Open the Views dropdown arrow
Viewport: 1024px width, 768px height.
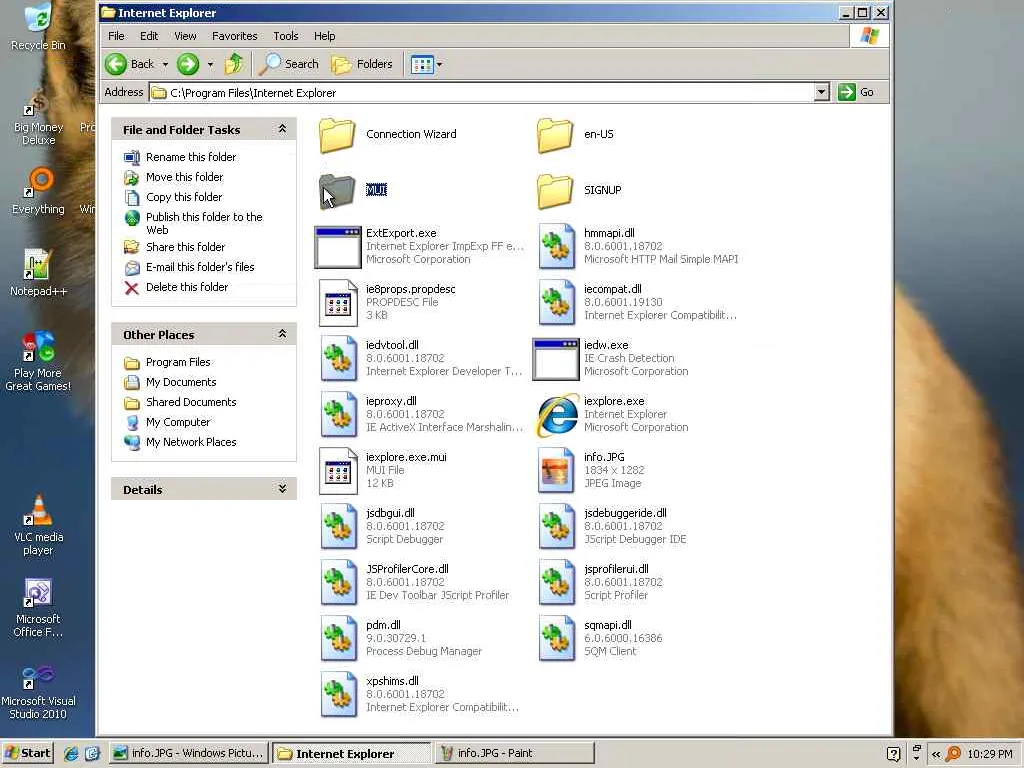coord(440,64)
